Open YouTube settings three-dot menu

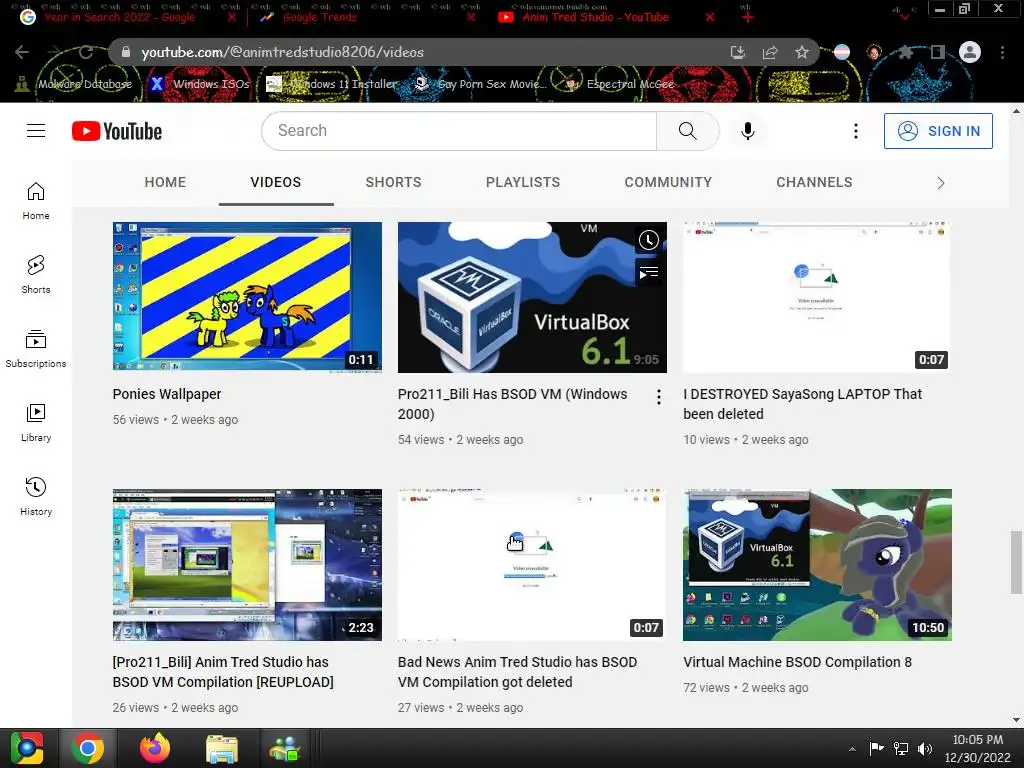[856, 131]
